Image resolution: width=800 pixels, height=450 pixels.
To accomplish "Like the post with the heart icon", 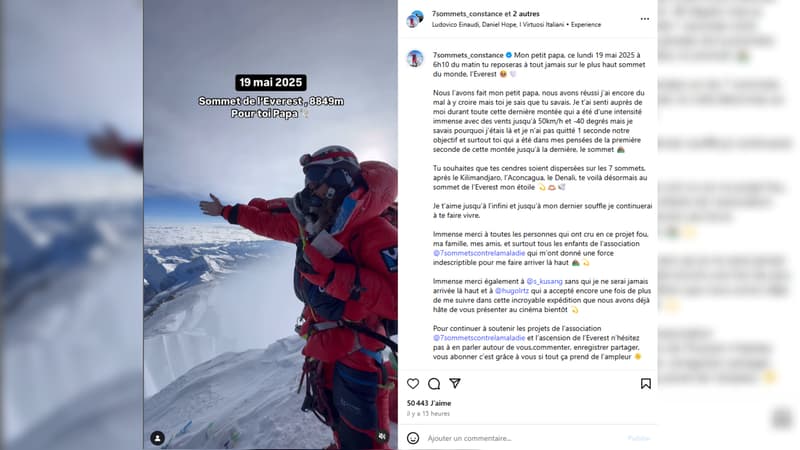I will click(x=413, y=383).
